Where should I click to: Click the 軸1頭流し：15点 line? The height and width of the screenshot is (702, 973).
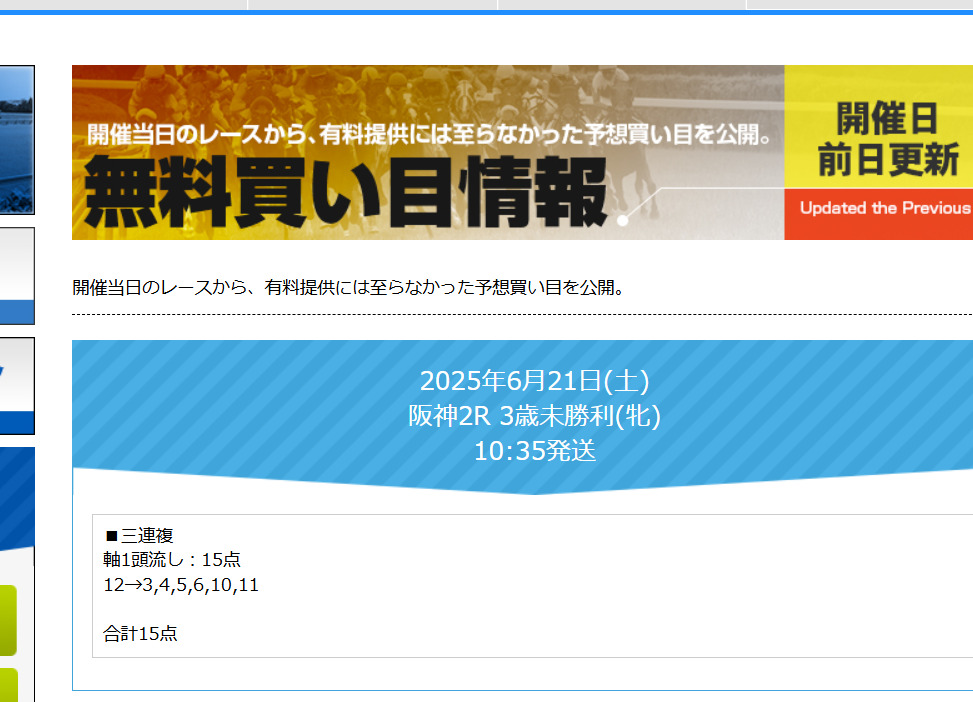pos(172,559)
